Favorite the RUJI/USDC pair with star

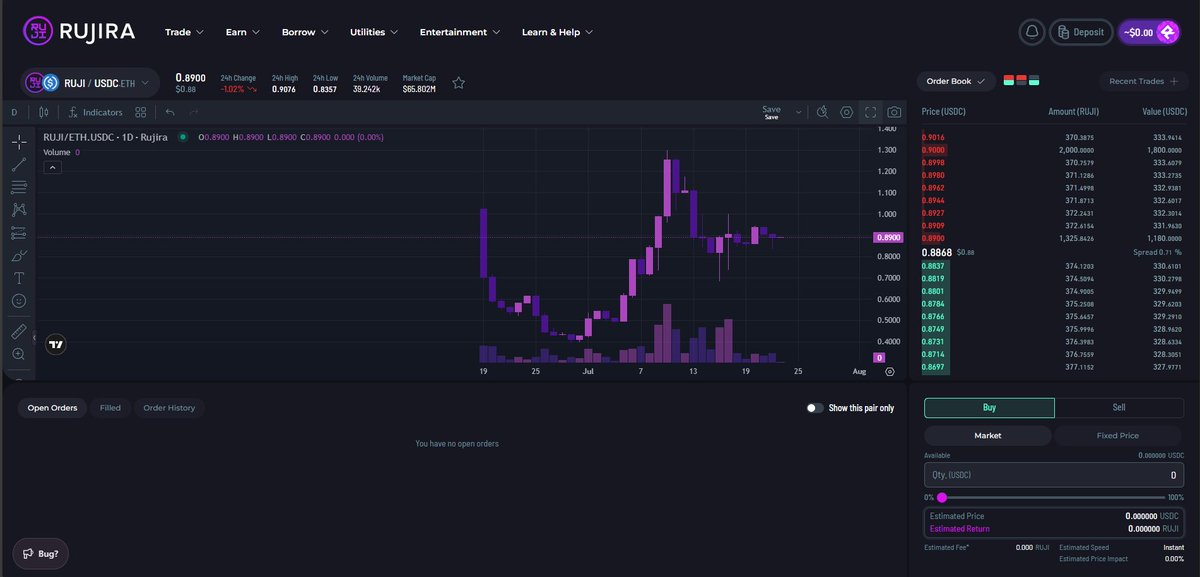459,83
